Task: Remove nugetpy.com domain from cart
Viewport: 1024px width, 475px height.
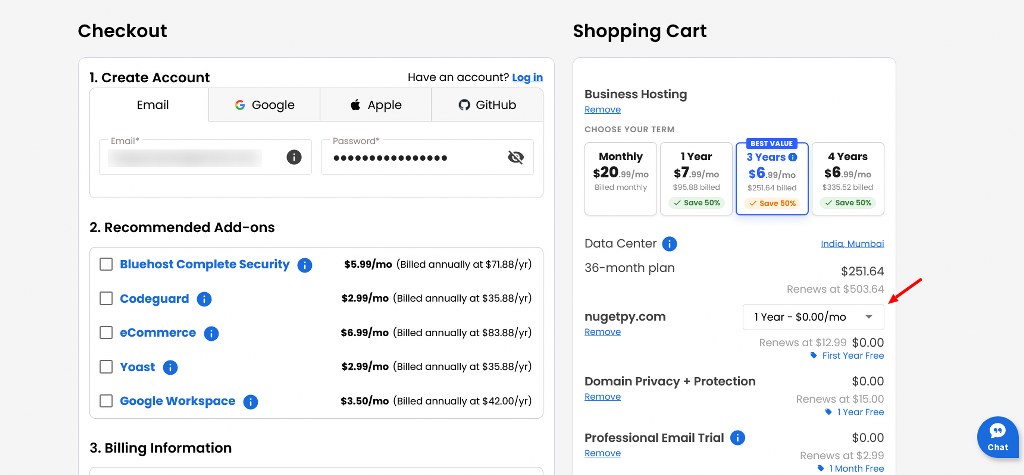Action: [602, 331]
